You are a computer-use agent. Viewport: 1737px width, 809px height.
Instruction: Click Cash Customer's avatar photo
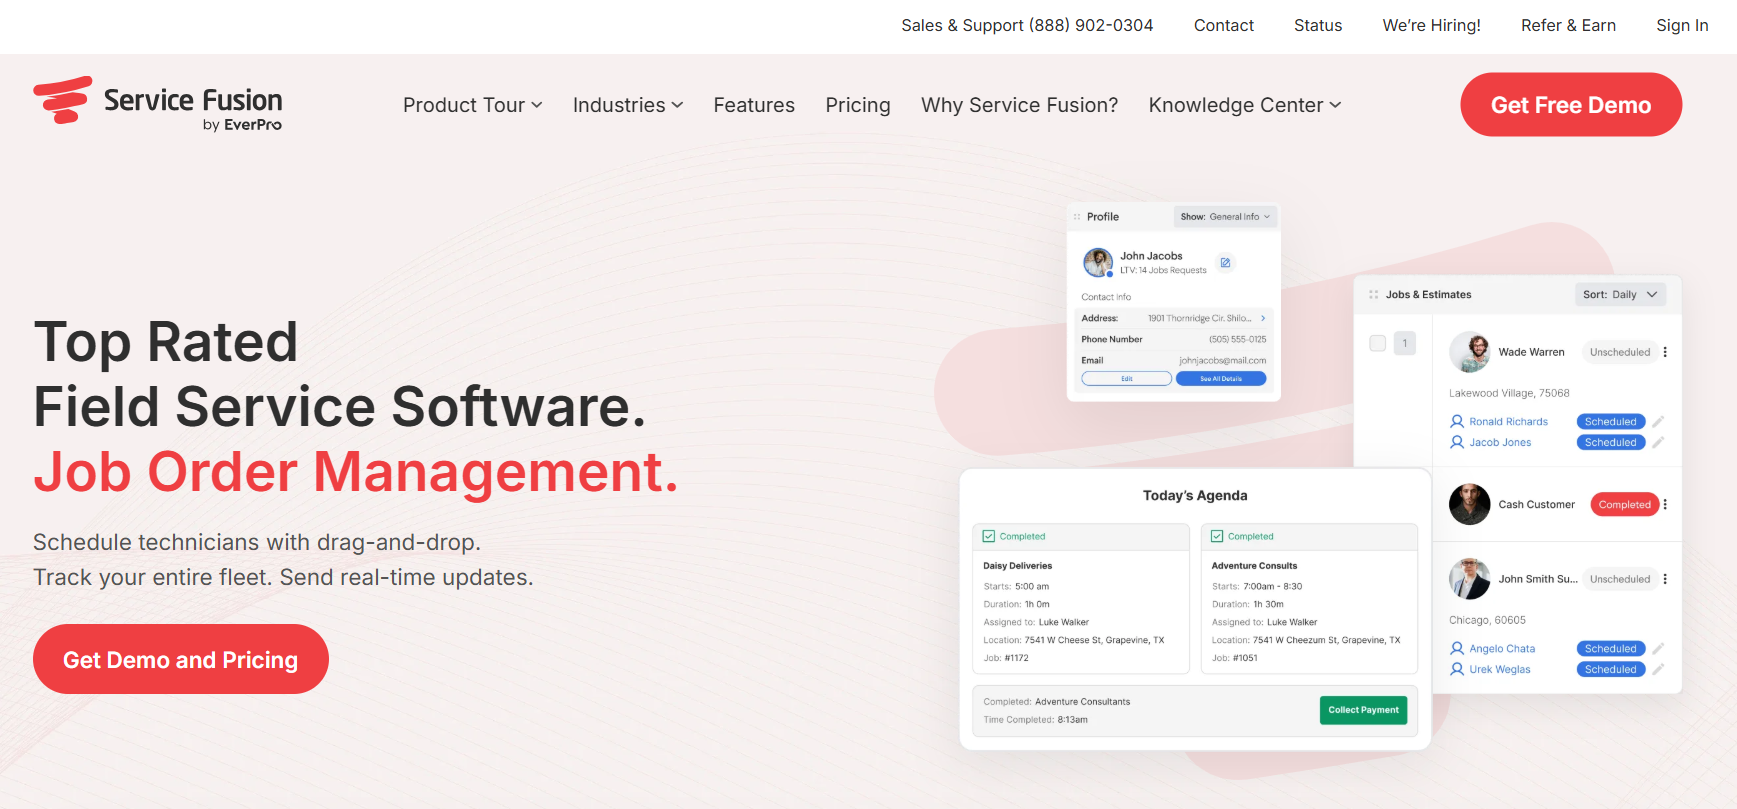click(1470, 504)
